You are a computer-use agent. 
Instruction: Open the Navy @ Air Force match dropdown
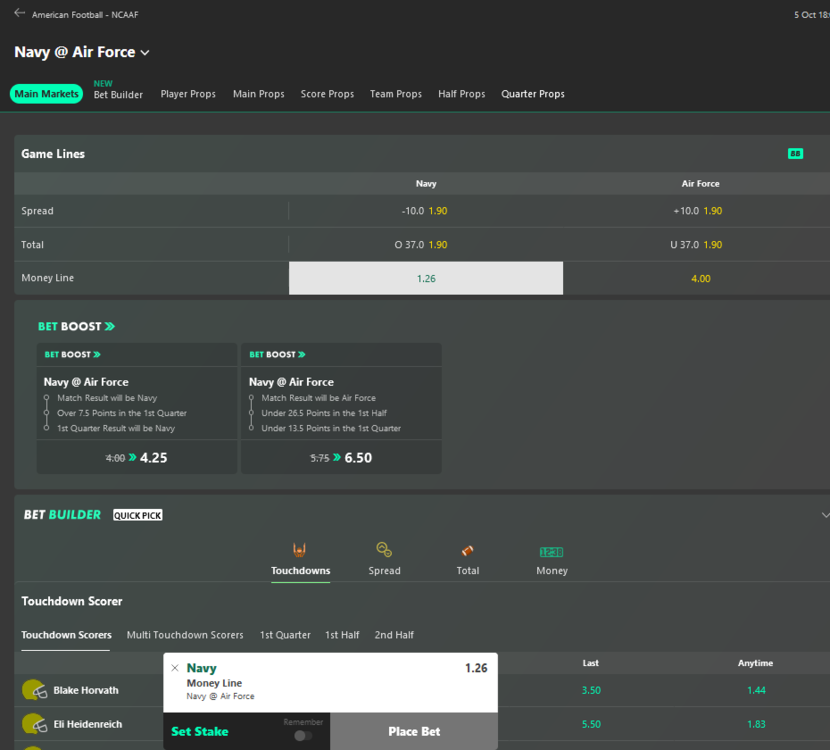tap(145, 52)
